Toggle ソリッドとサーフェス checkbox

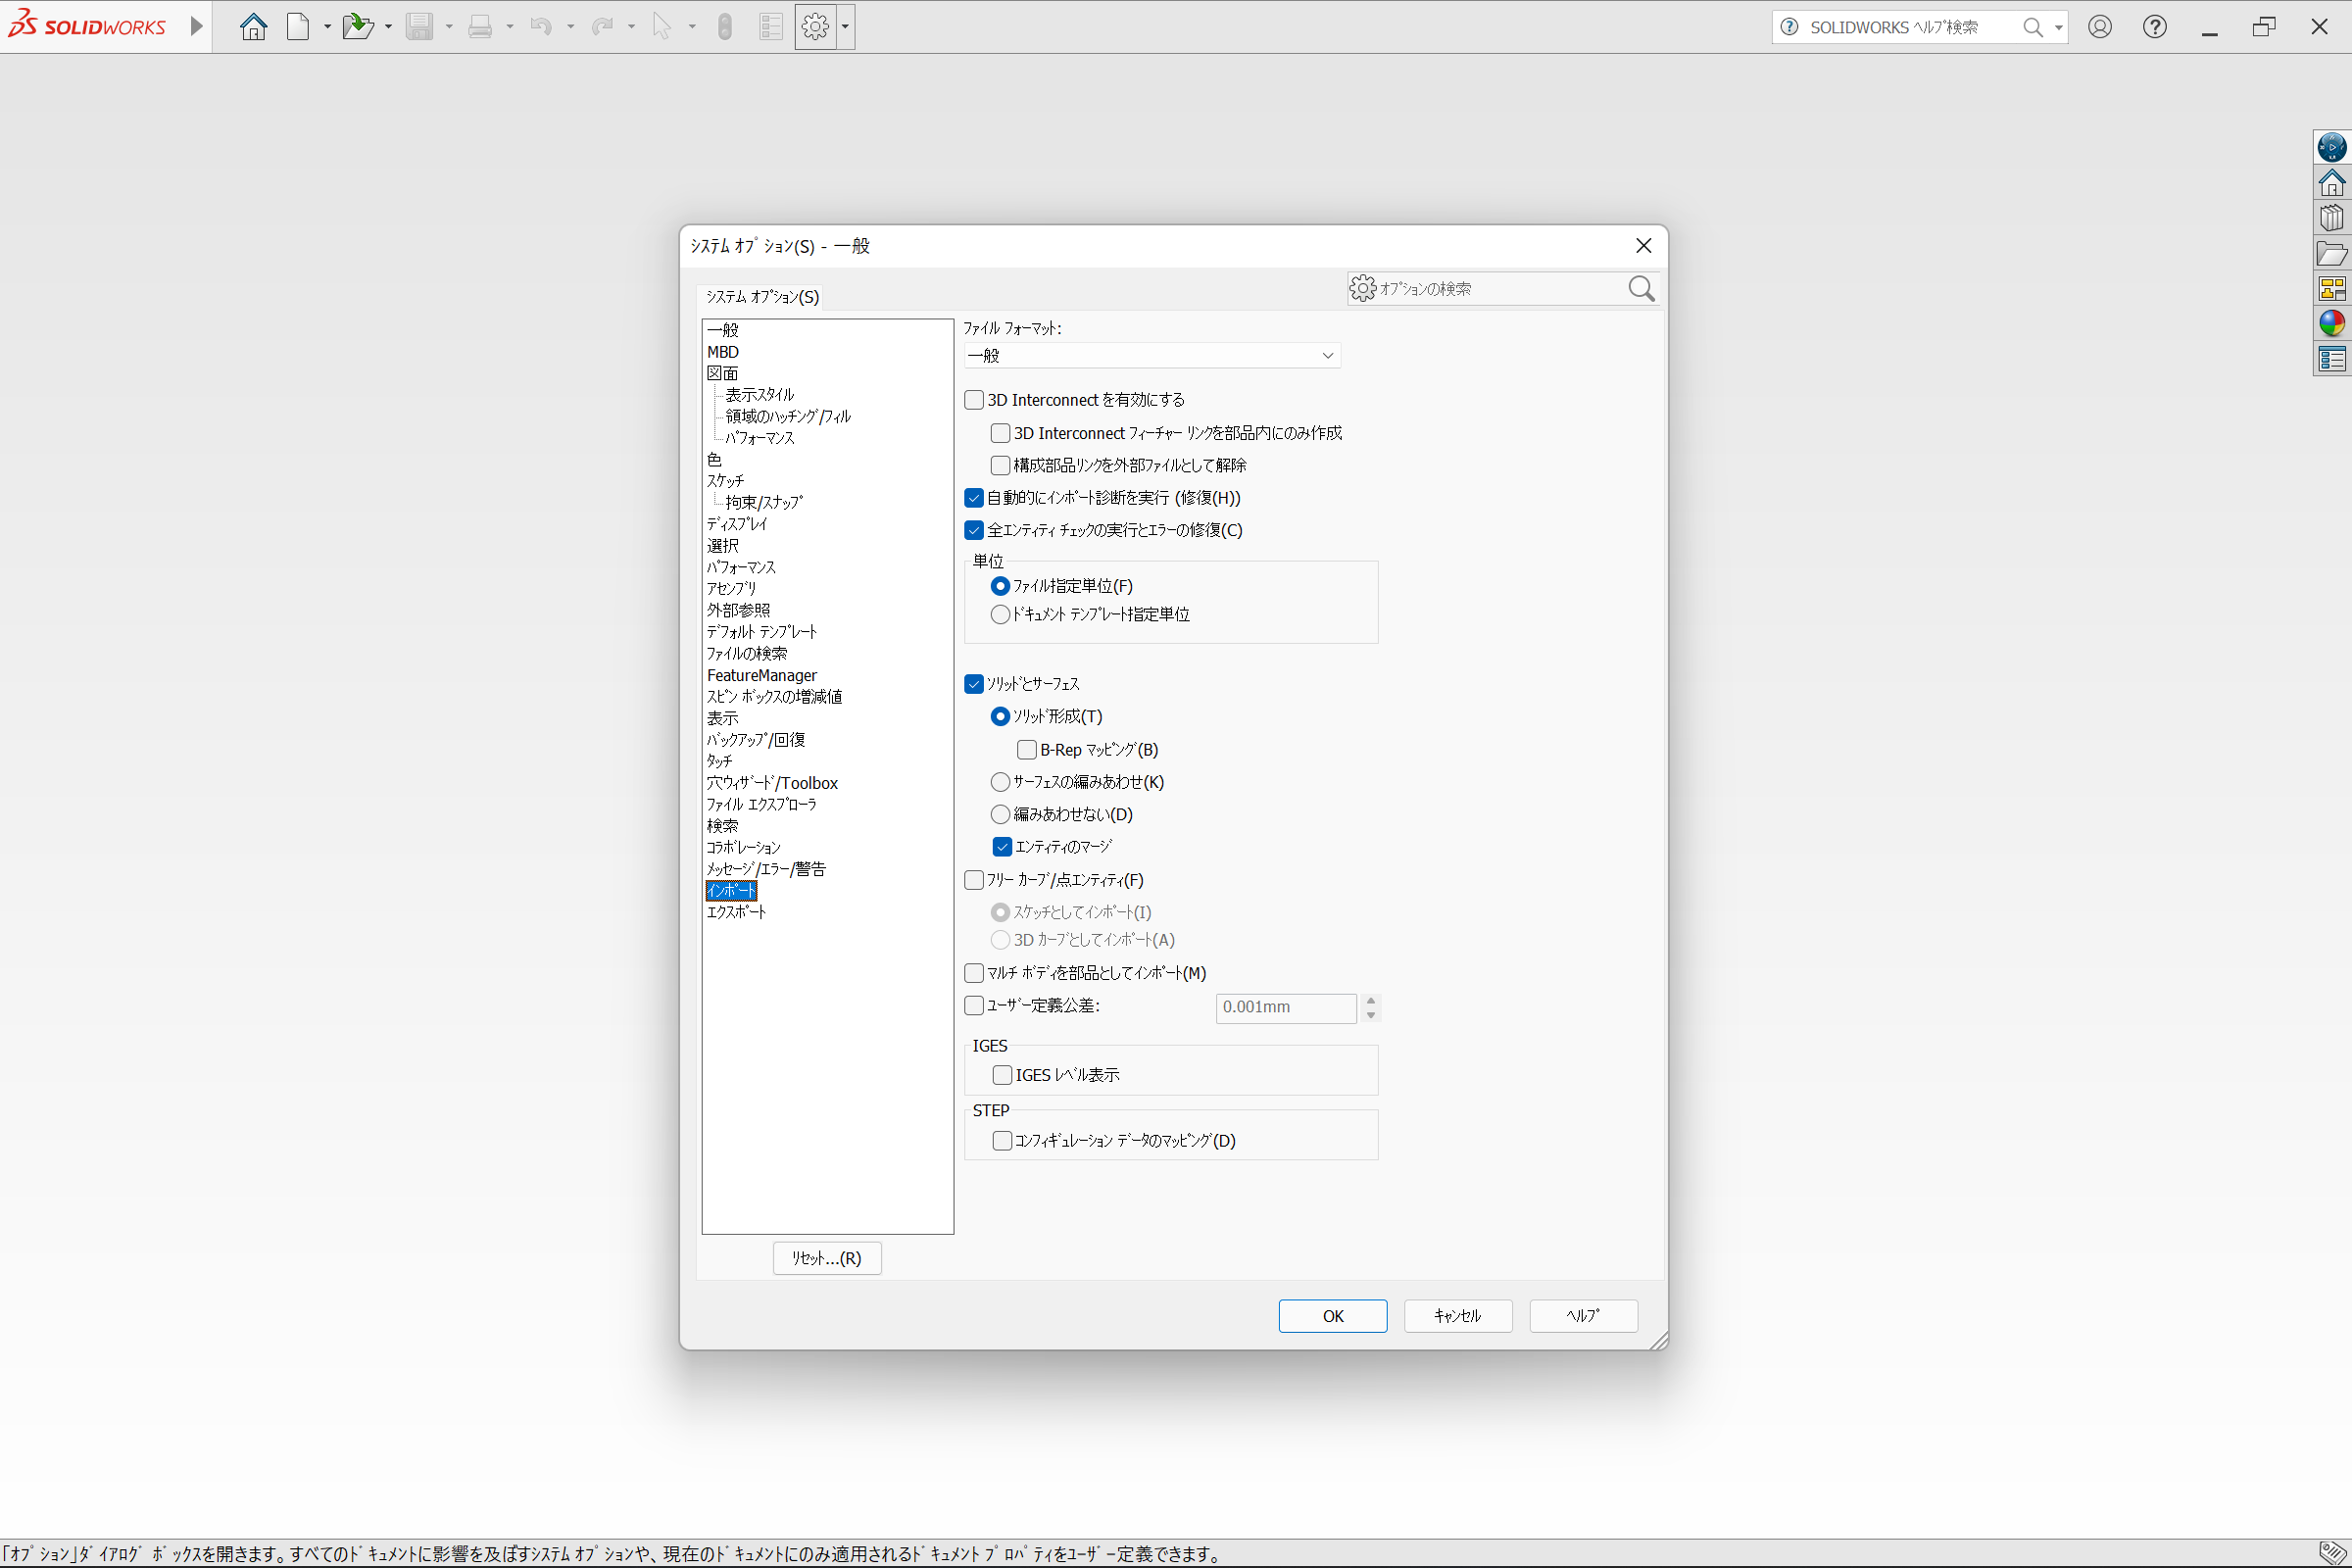(x=974, y=684)
